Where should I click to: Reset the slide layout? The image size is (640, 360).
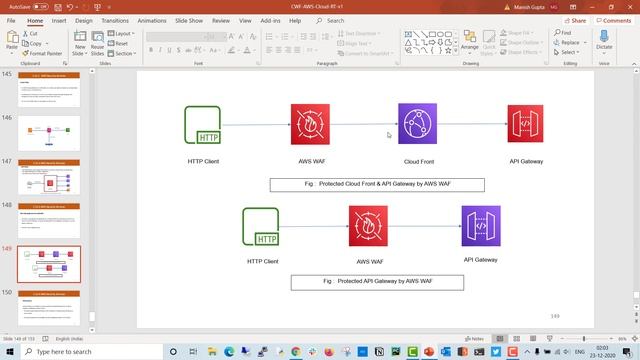[118, 43]
